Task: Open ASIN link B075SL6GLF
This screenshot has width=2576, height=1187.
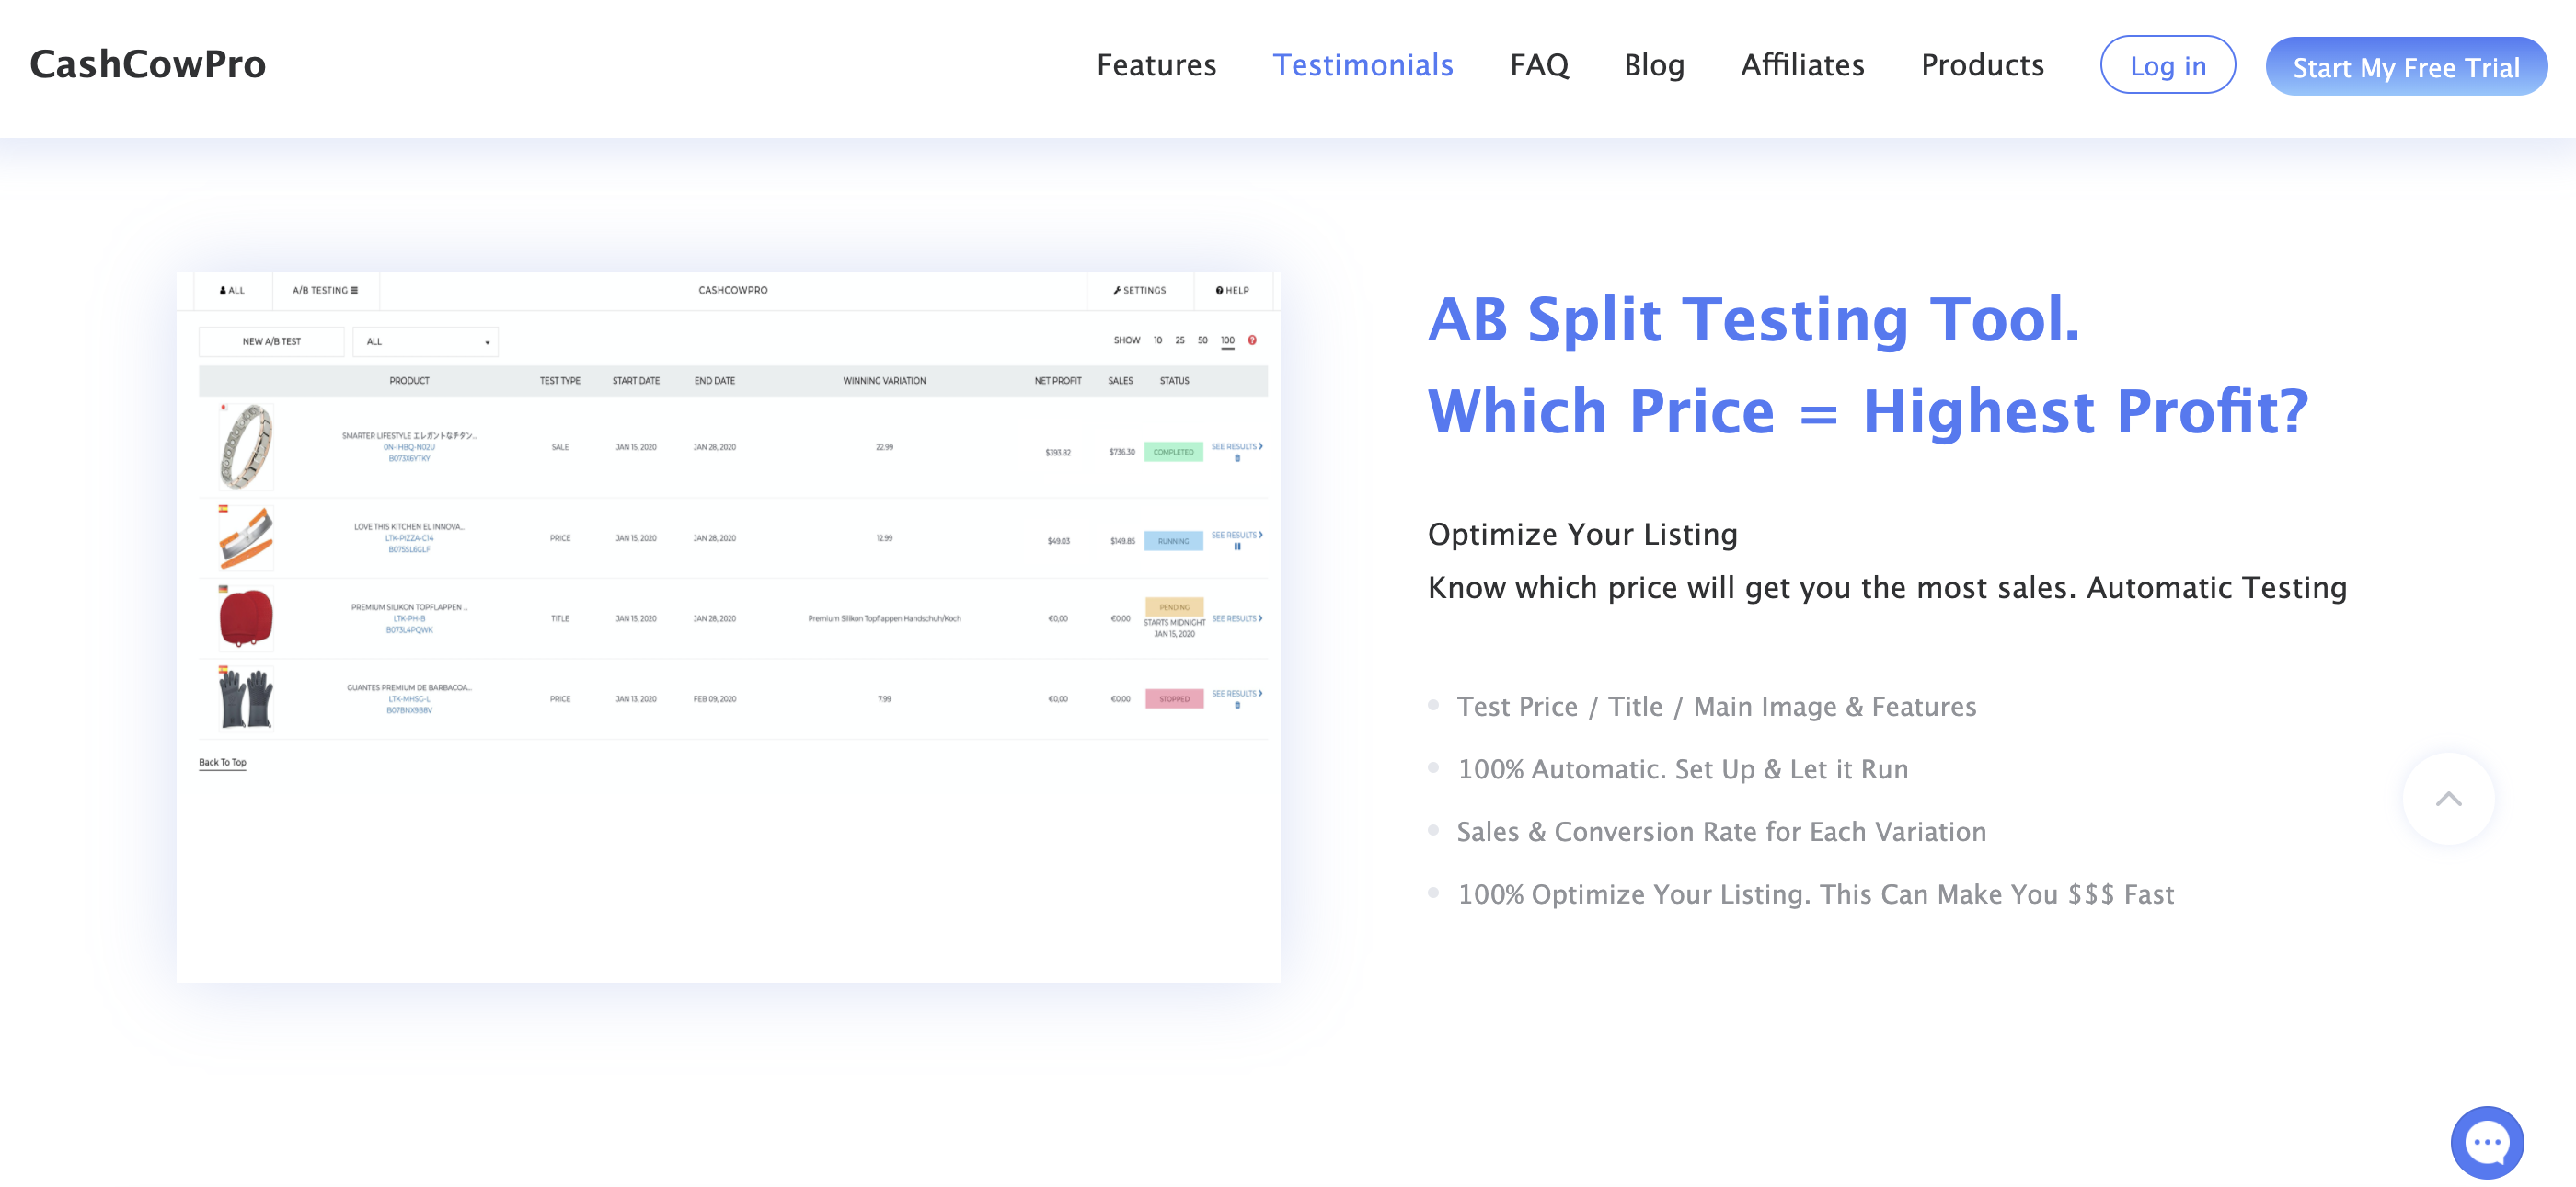Action: [409, 549]
